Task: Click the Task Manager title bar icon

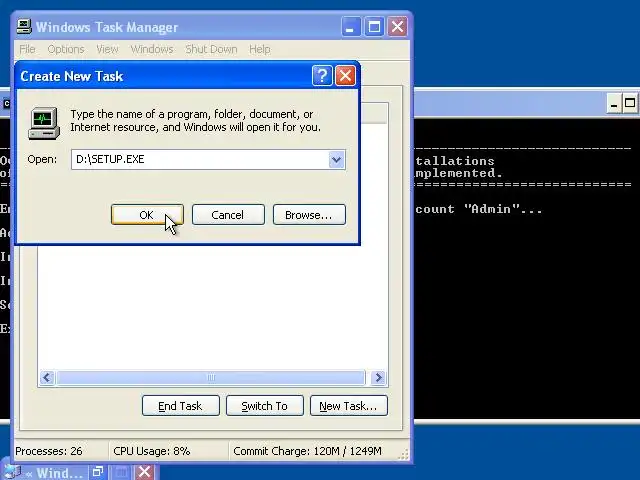Action: tap(24, 27)
